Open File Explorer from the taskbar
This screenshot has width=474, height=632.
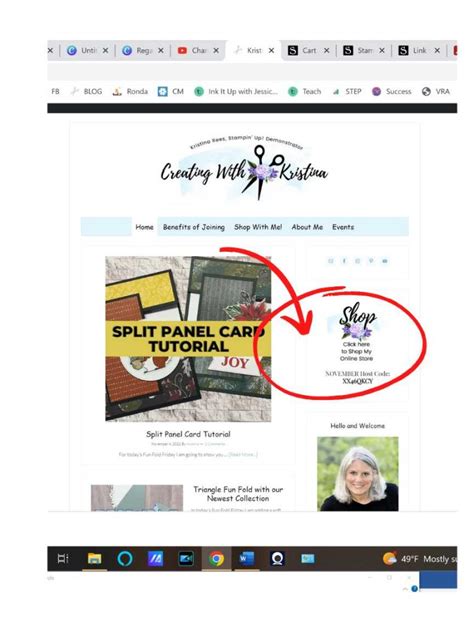94,559
